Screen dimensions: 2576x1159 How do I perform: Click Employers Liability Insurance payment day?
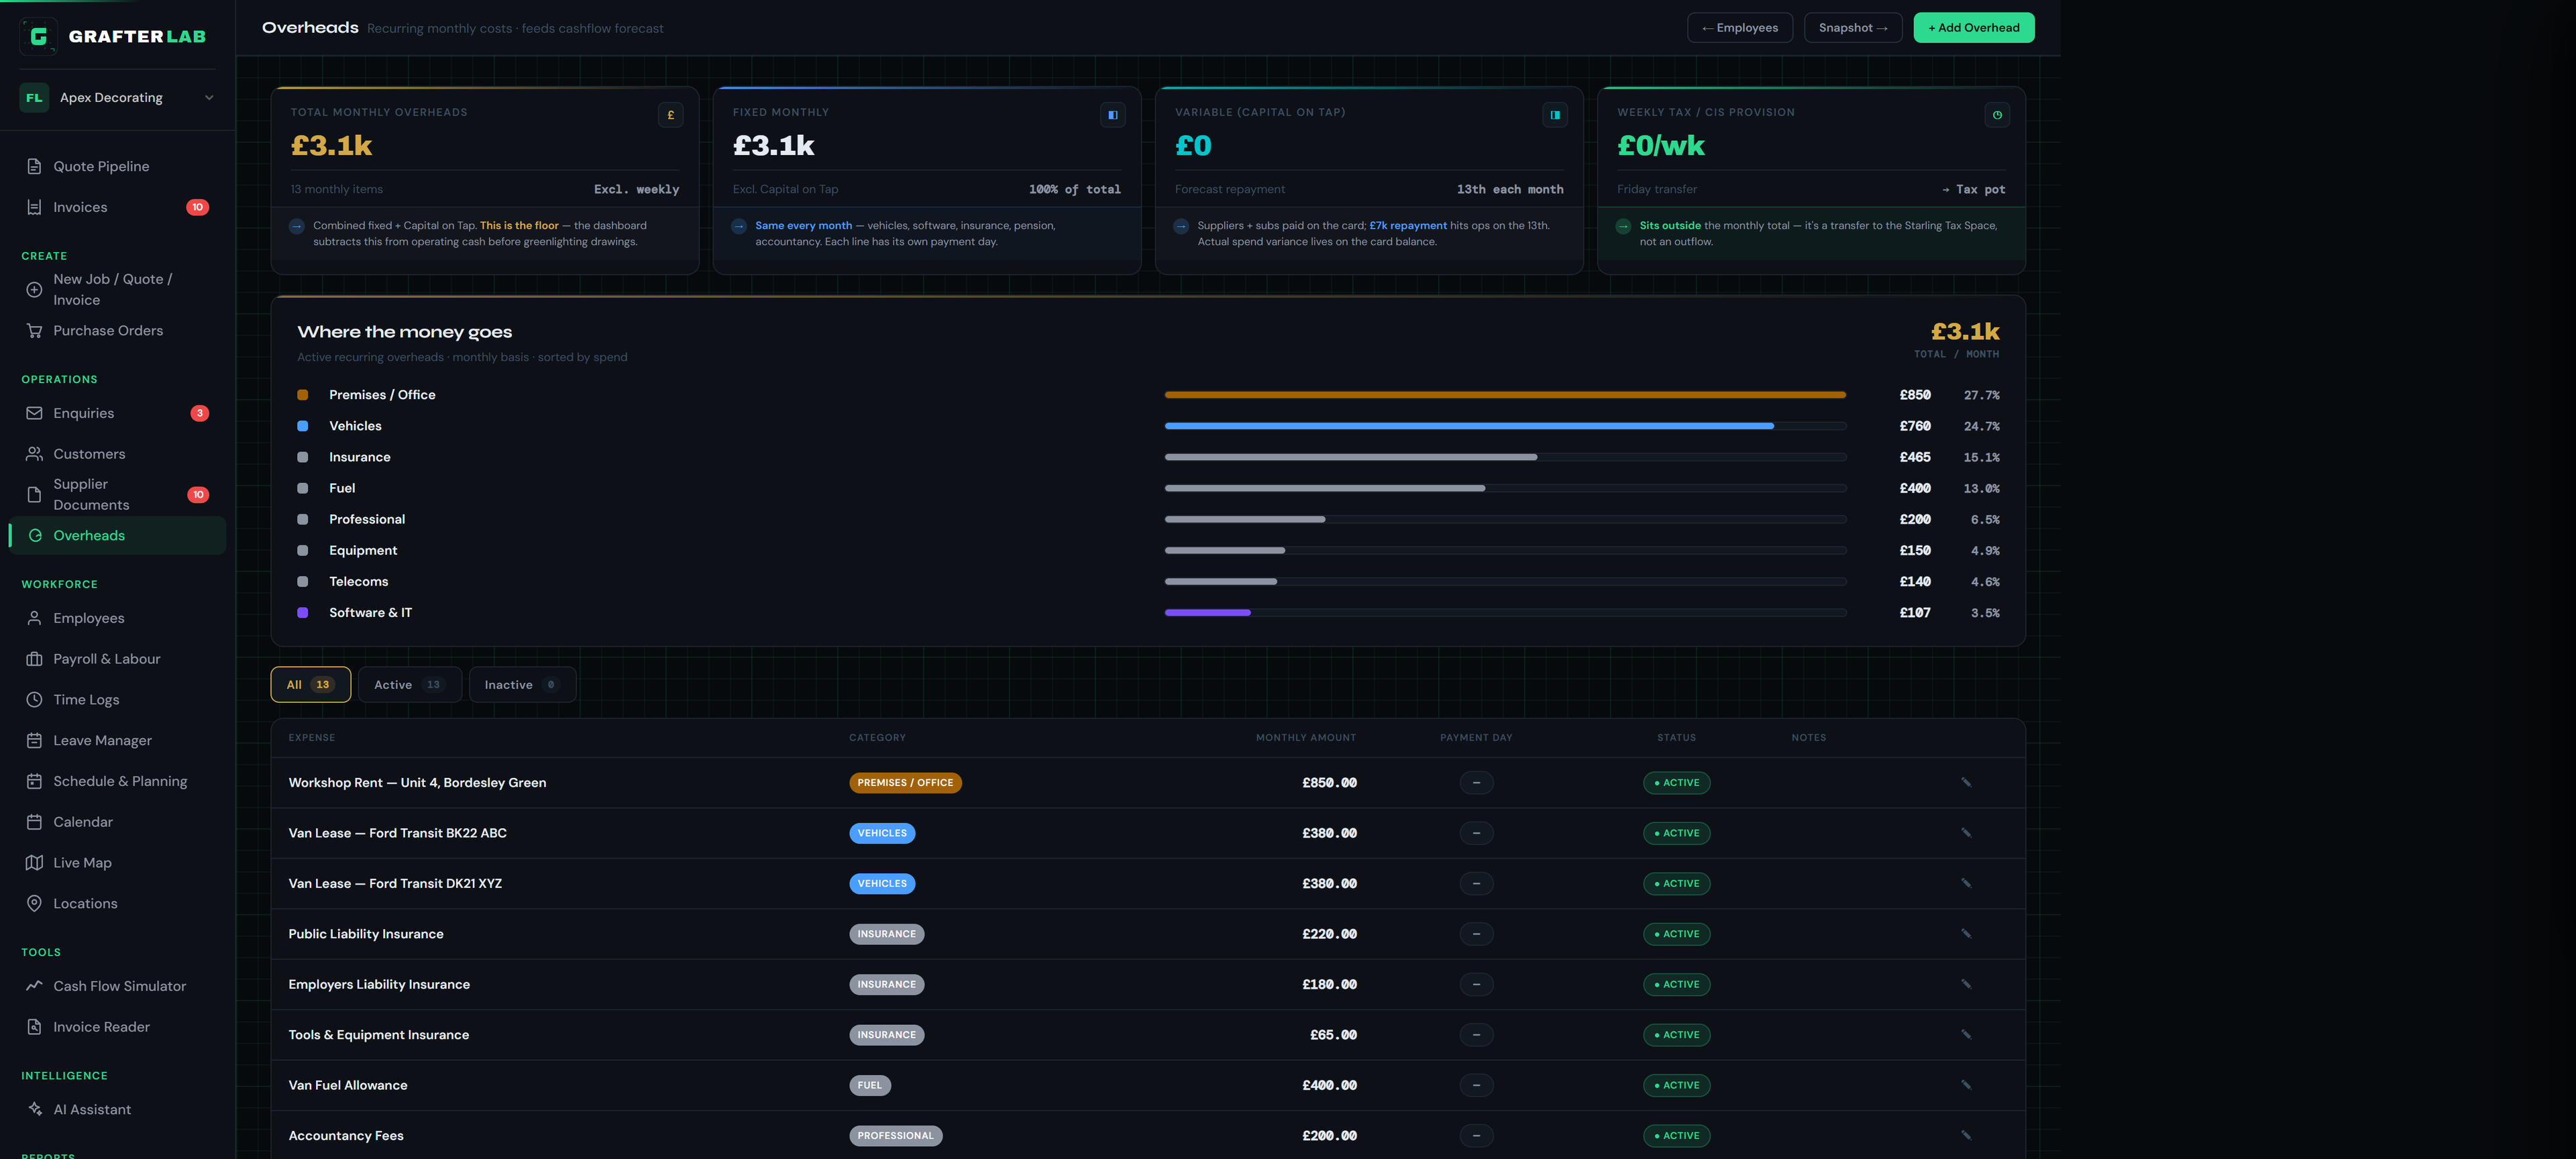point(1476,985)
